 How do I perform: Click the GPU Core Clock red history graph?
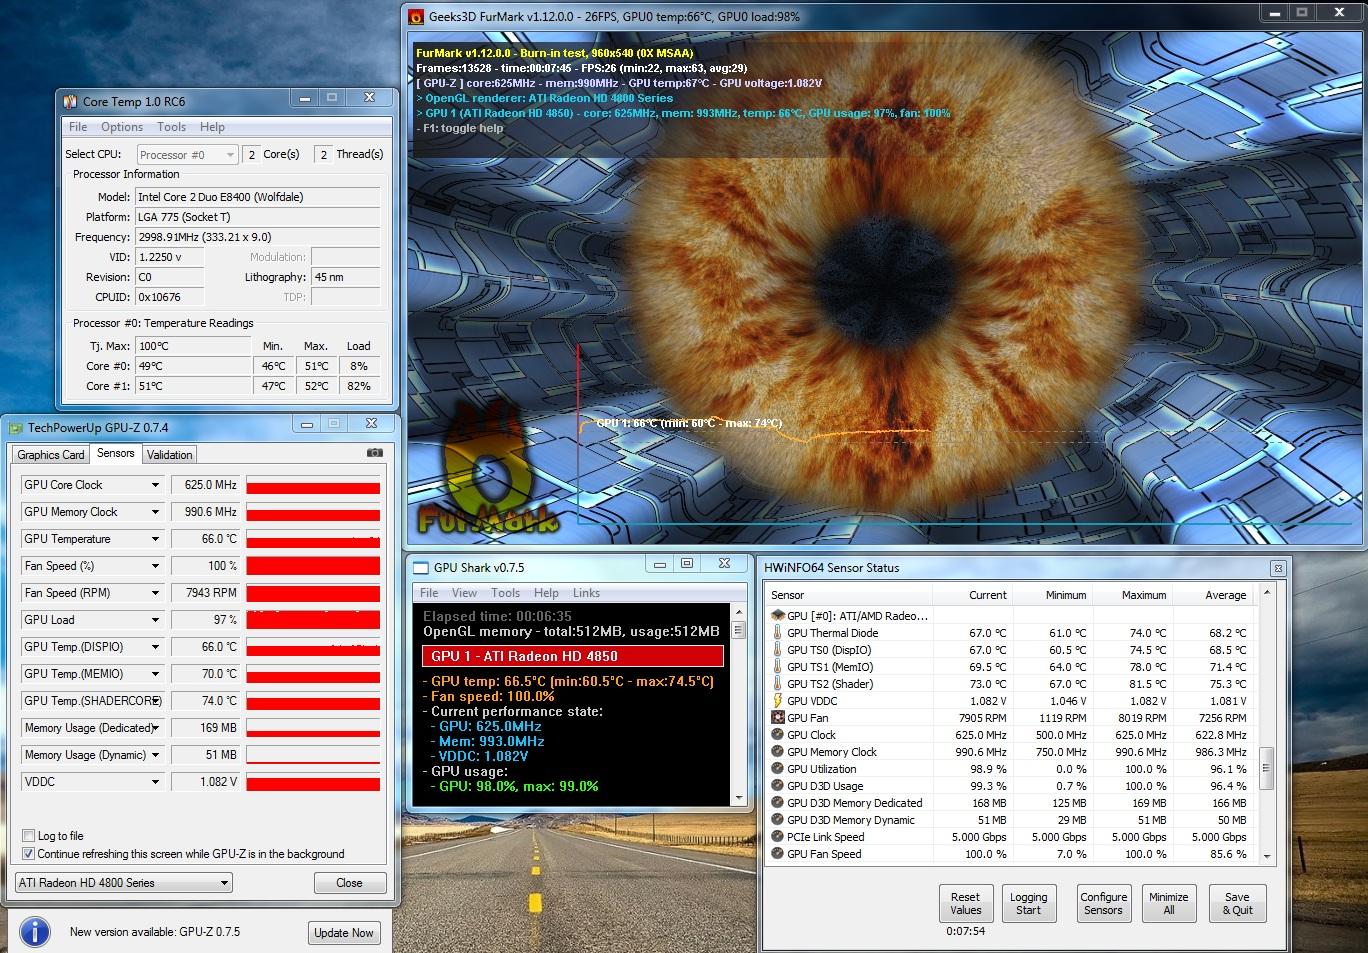click(313, 485)
